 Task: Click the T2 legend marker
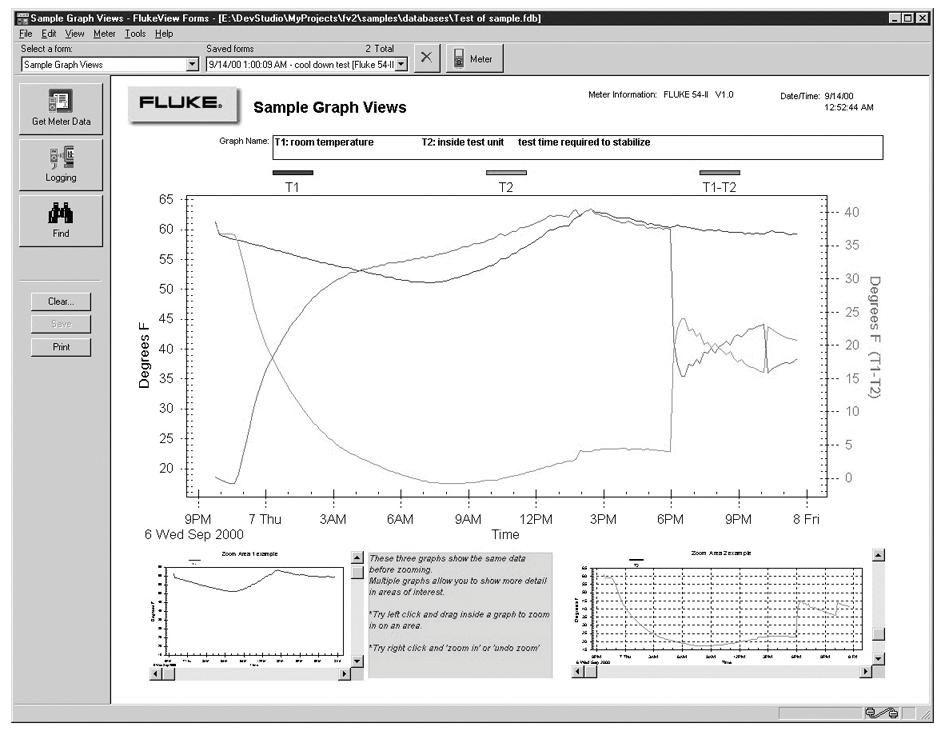click(506, 171)
